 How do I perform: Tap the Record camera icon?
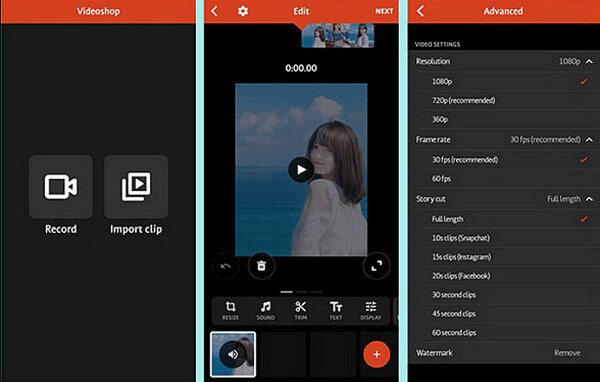(61, 187)
